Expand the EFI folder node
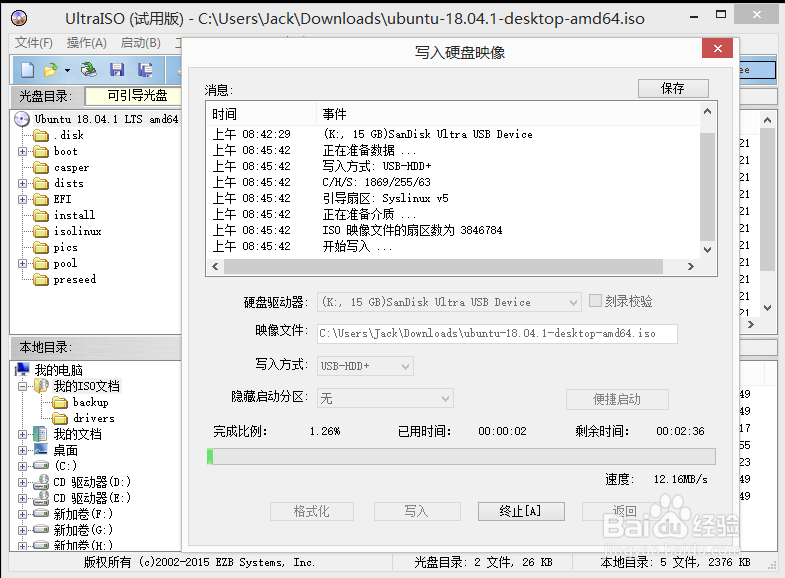Image resolution: width=785 pixels, height=578 pixels. (x=23, y=199)
